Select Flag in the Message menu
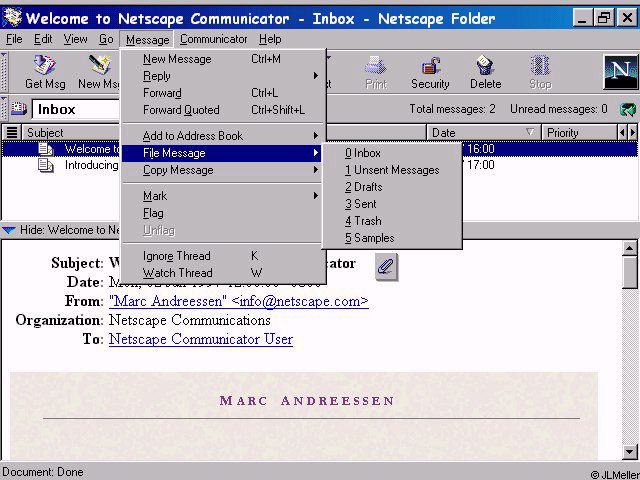The height and width of the screenshot is (480, 640). (x=223, y=213)
